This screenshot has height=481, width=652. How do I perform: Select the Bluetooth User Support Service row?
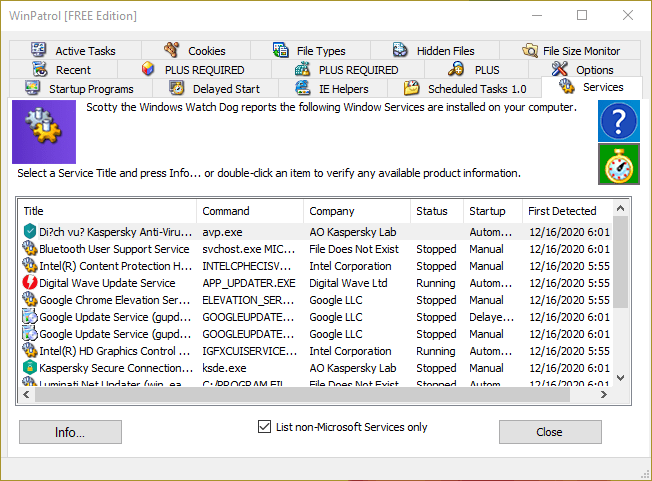316,249
